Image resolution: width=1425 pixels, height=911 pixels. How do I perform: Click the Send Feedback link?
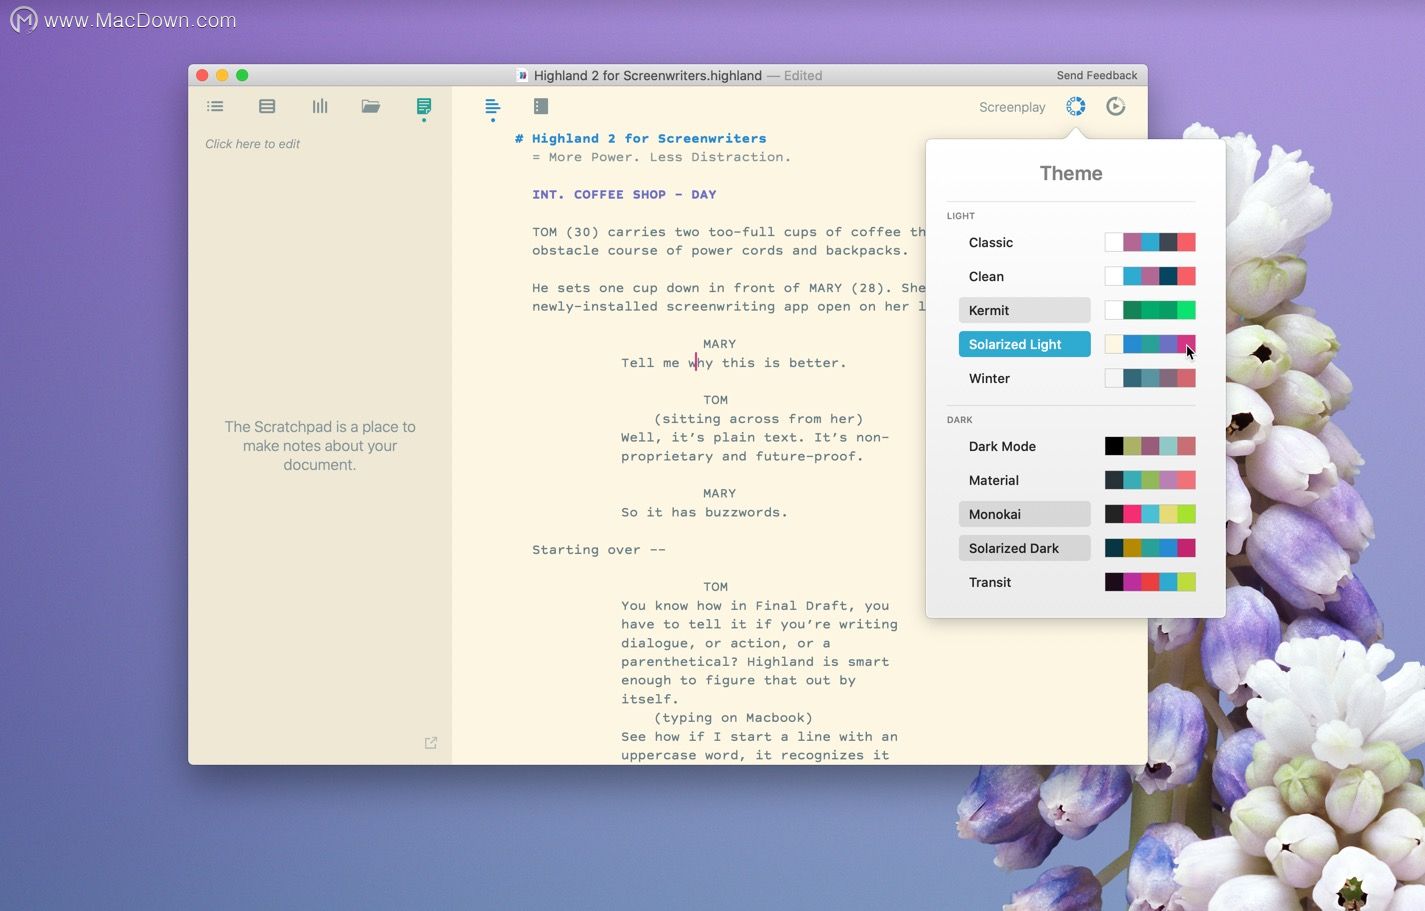click(1096, 75)
